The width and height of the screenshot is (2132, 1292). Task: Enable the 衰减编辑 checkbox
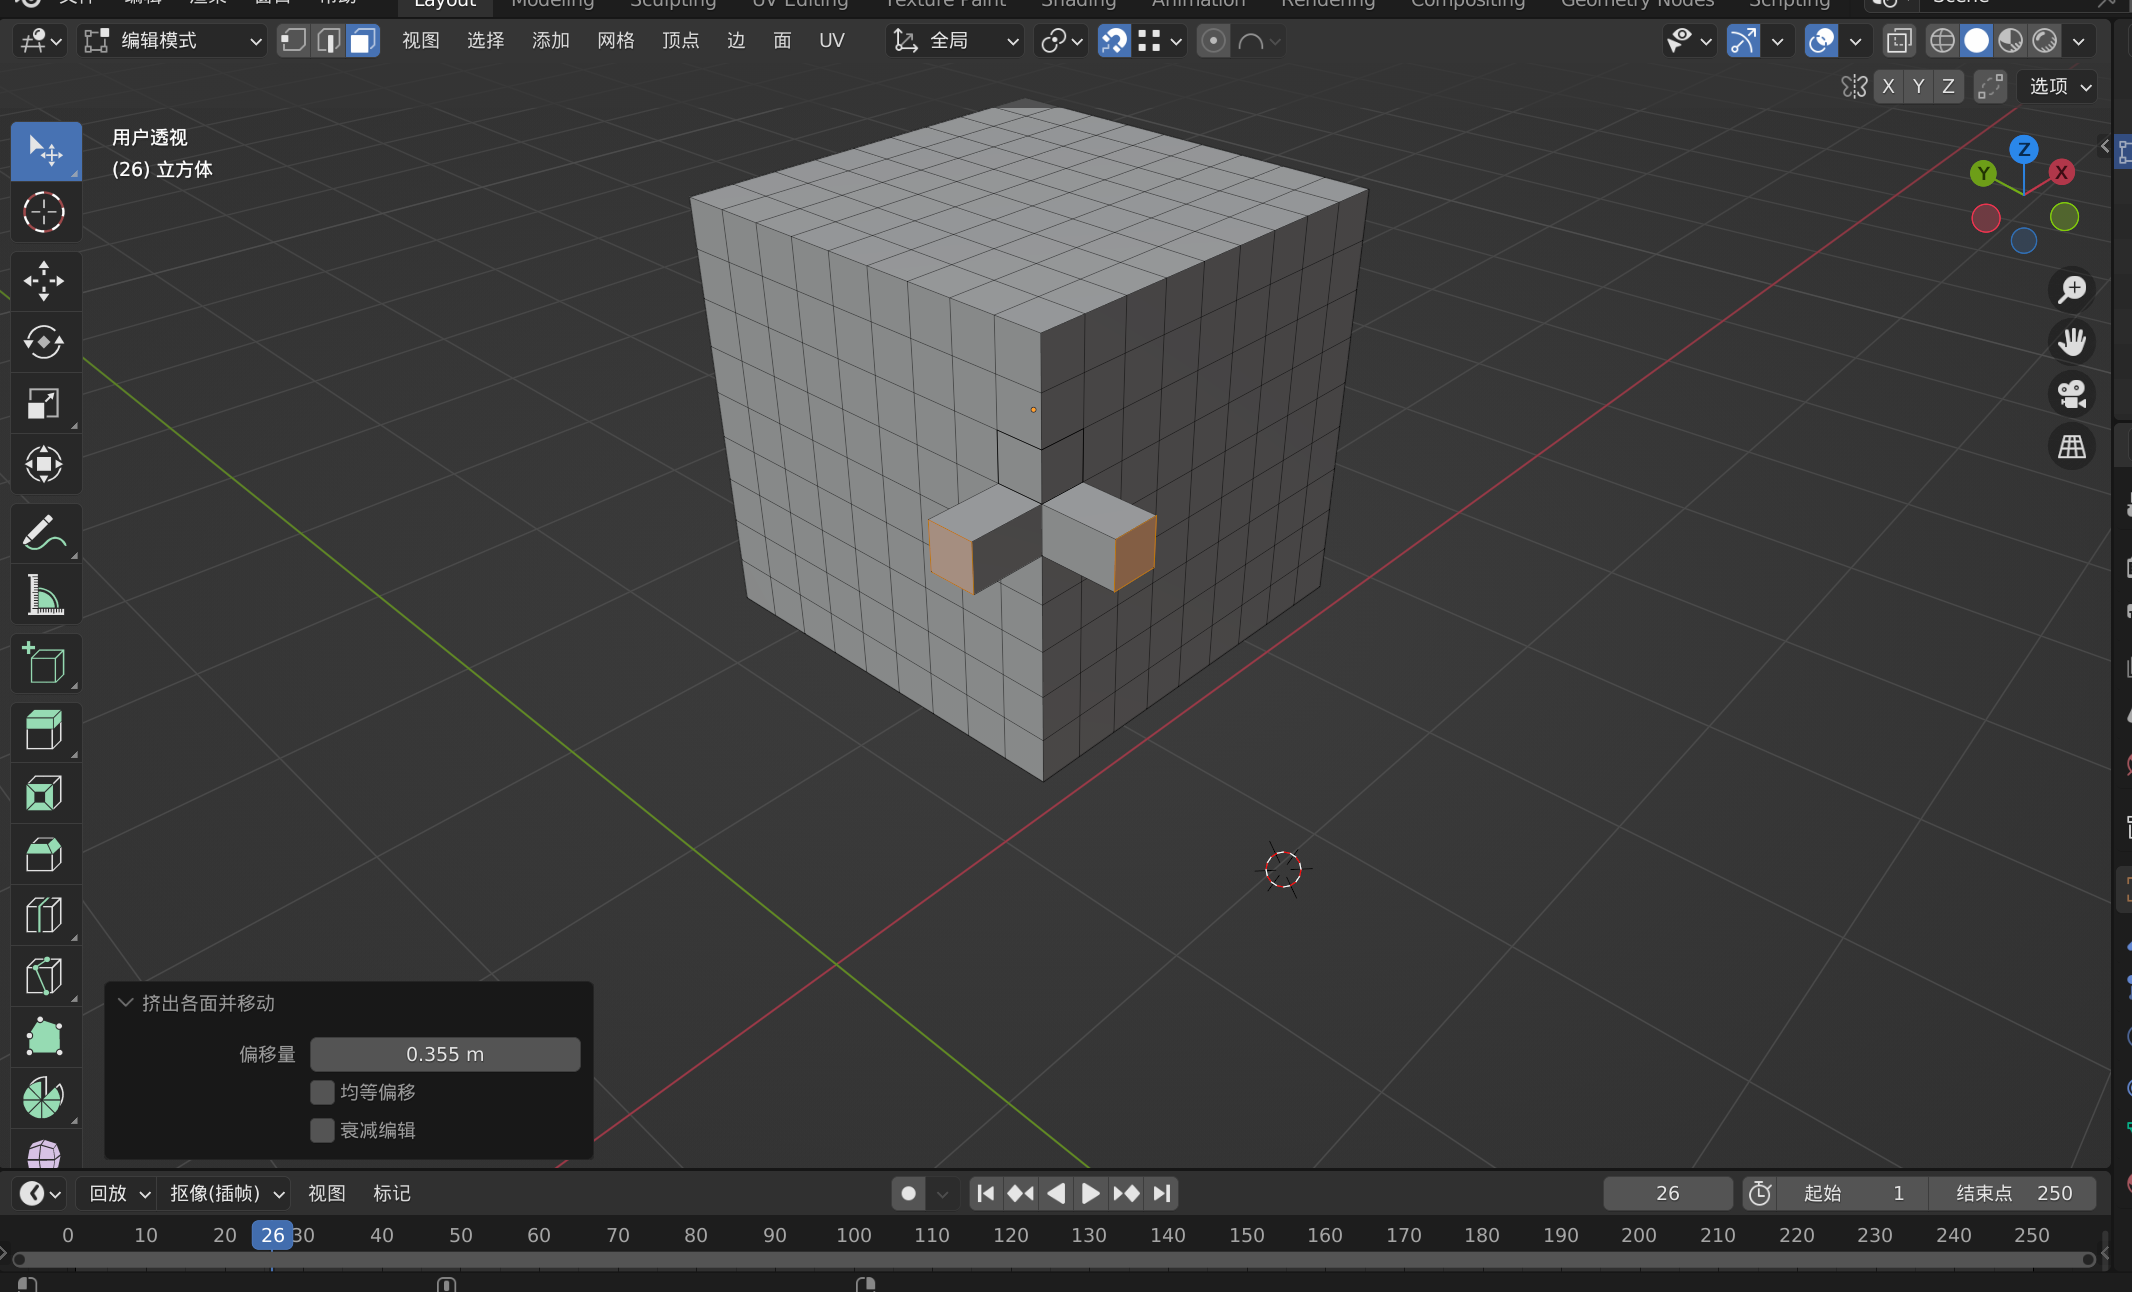click(322, 1130)
